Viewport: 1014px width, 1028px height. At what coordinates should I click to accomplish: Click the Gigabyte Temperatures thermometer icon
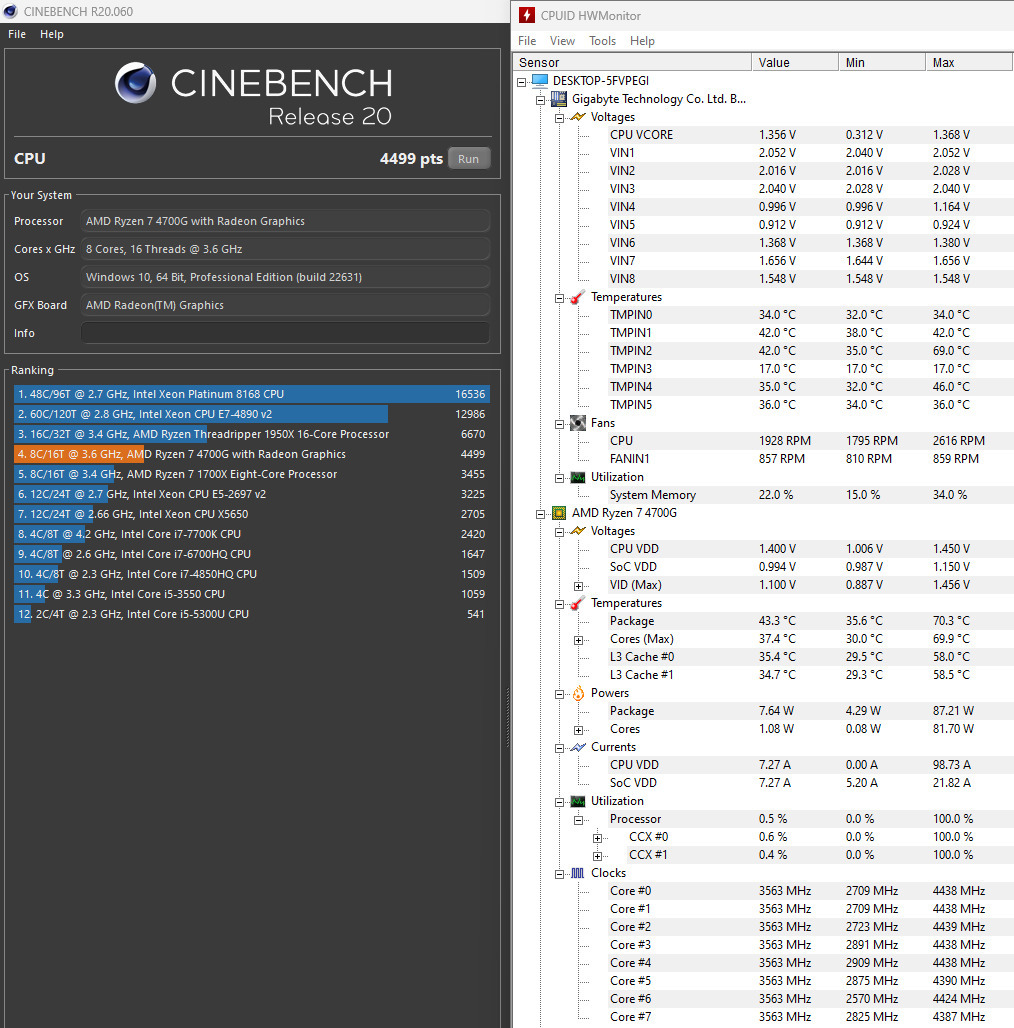[577, 297]
